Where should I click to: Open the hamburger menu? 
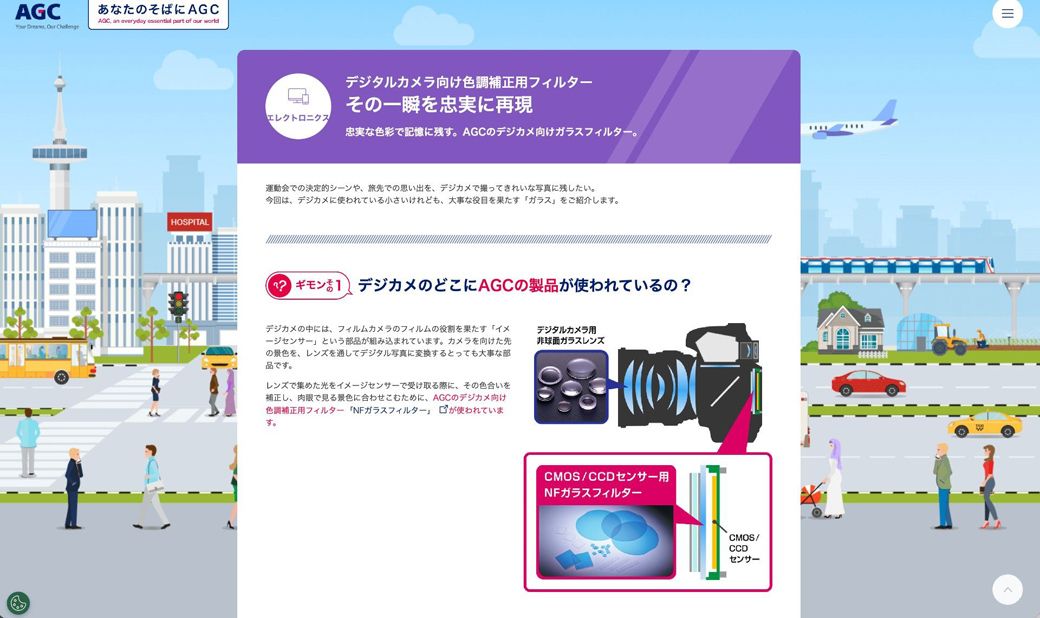(x=1007, y=14)
